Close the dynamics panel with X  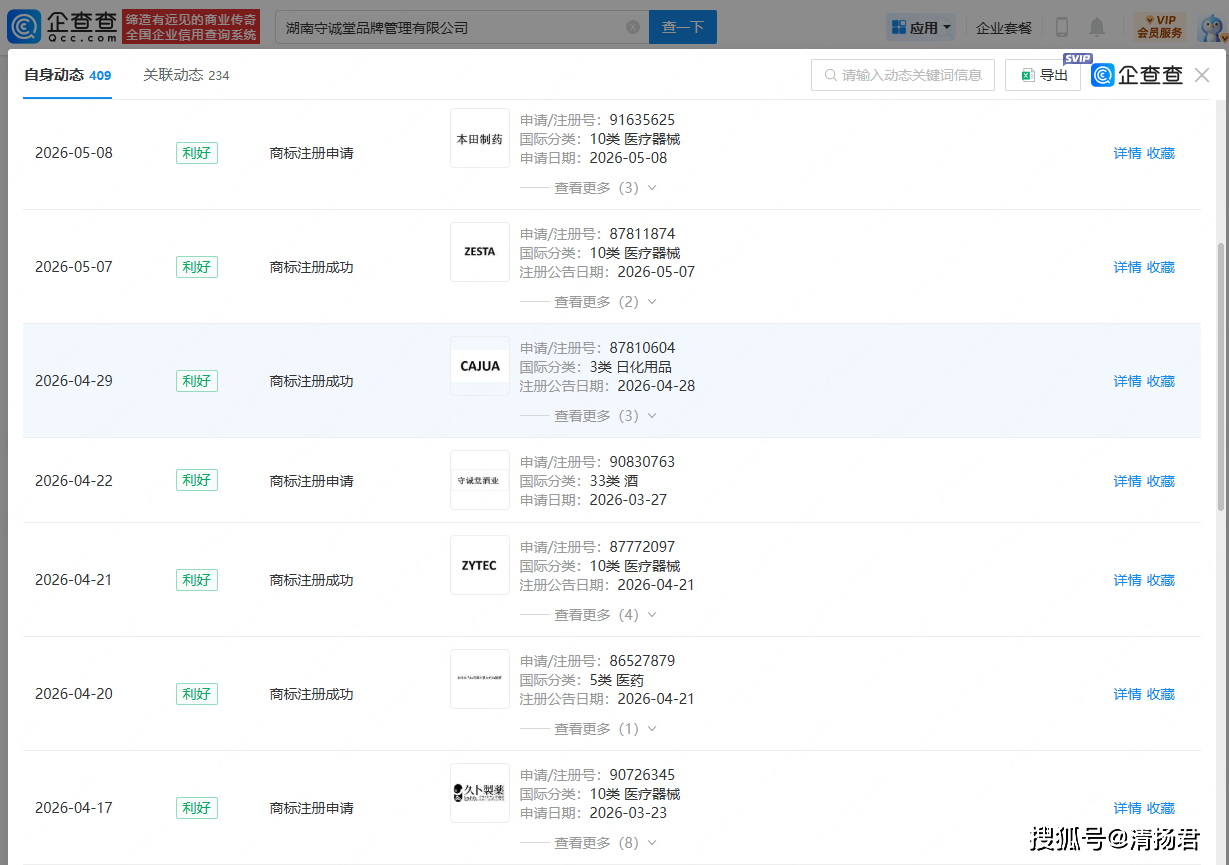[x=1202, y=75]
